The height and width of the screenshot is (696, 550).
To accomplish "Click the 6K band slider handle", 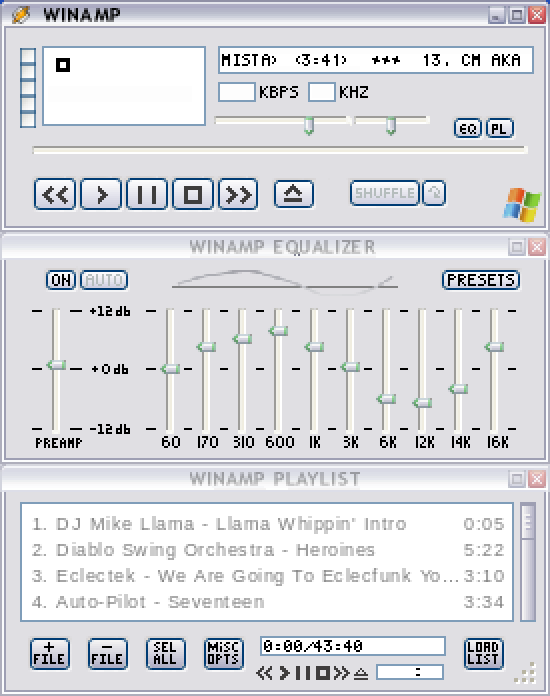I will [x=386, y=399].
